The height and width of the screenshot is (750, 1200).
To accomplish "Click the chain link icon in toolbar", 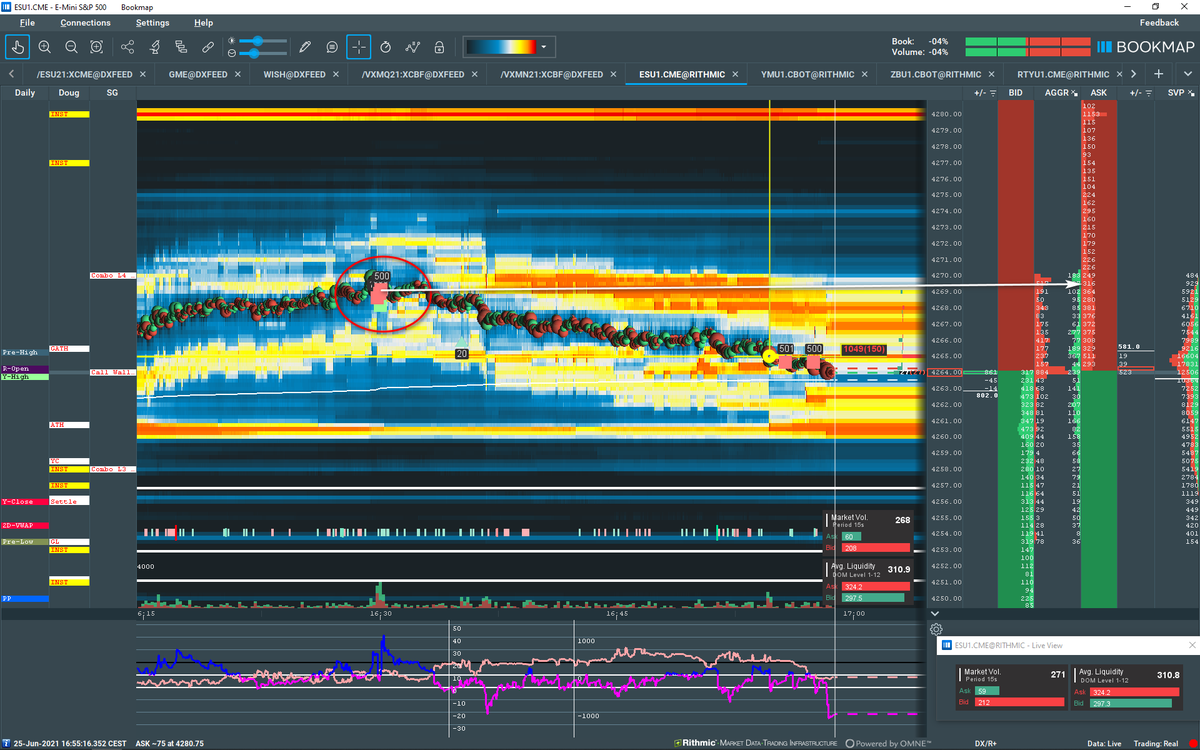I will pos(208,46).
